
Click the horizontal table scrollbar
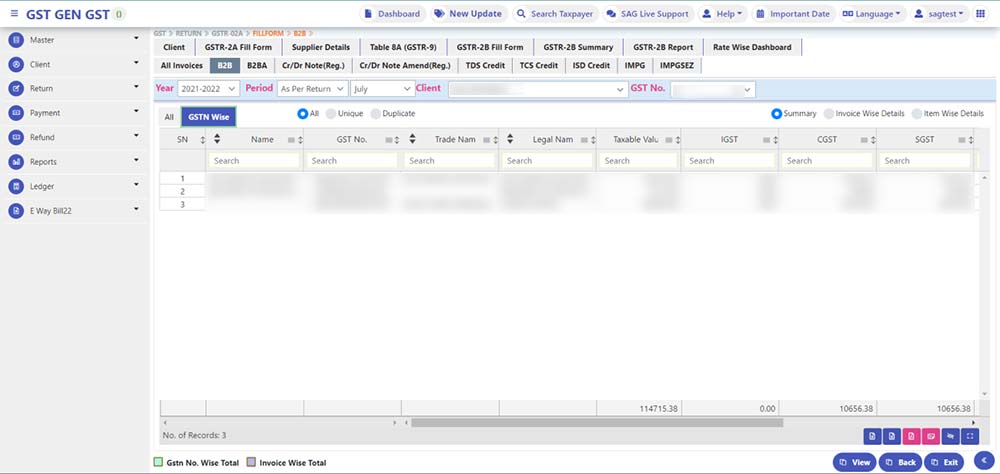pos(600,423)
